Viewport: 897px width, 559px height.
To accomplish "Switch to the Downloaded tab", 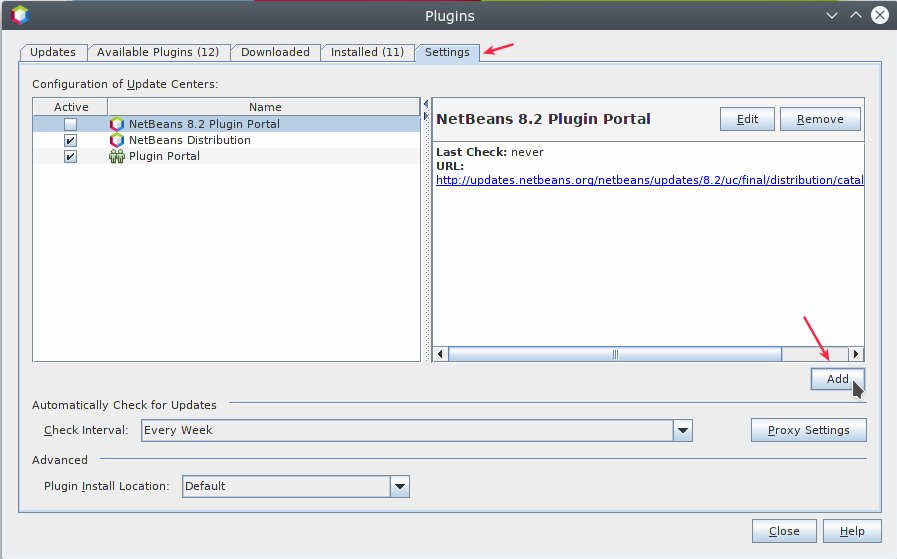I will coord(275,52).
